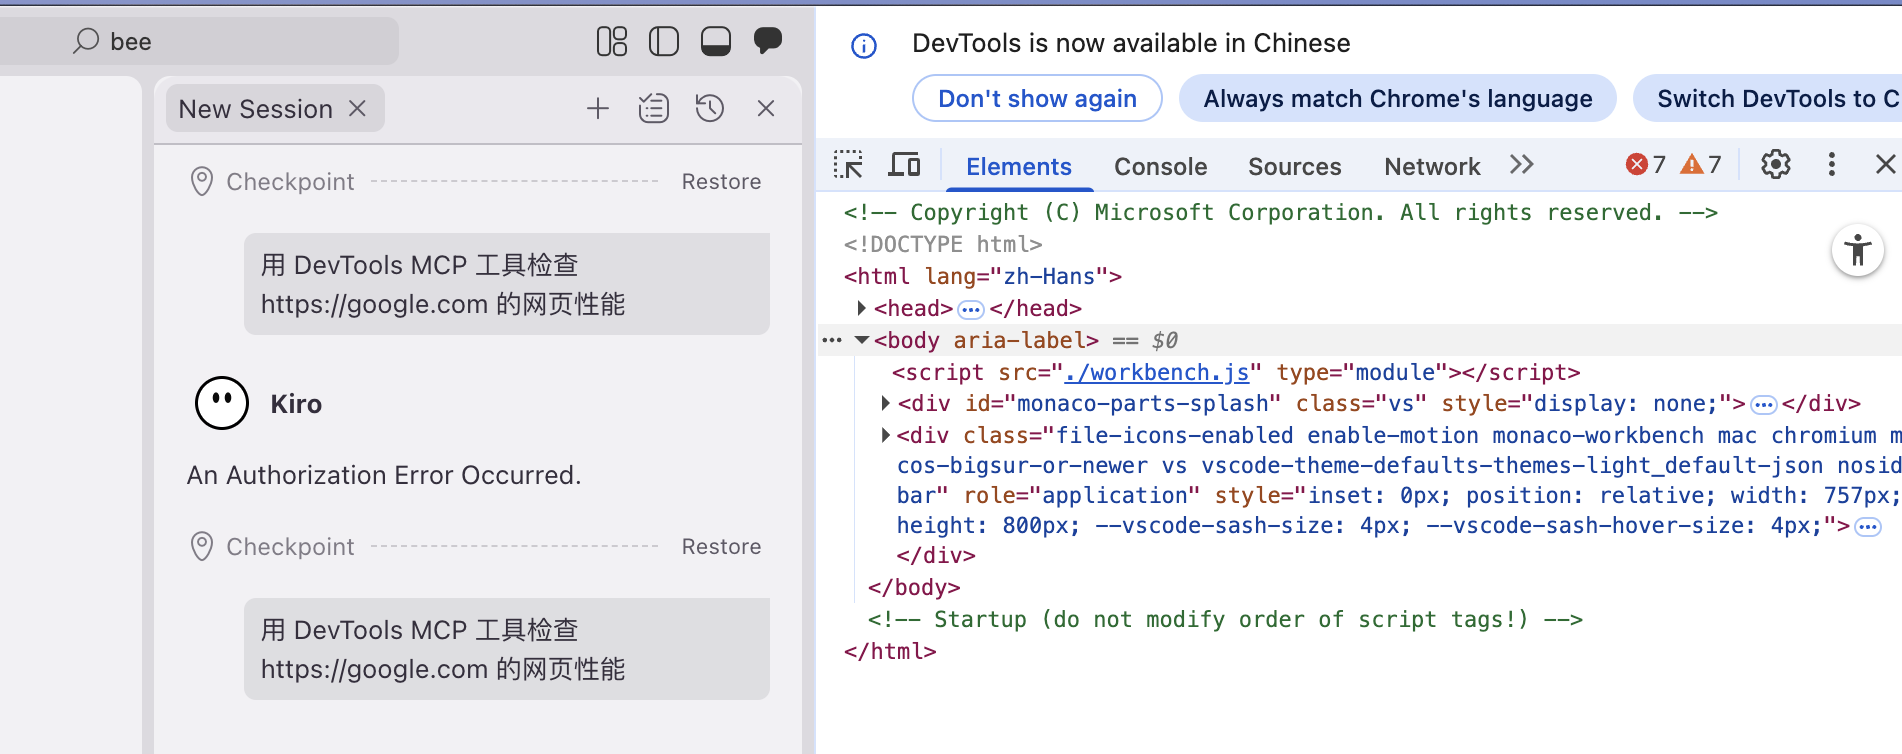Expand the head element node
The image size is (1902, 754).
coord(861,308)
